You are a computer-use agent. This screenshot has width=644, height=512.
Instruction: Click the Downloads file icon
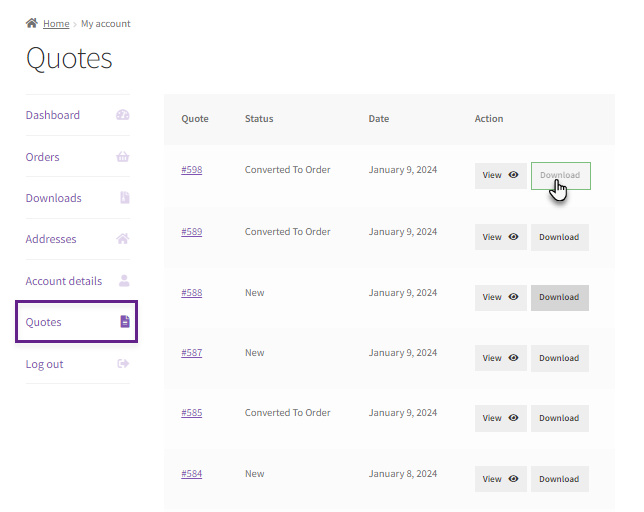(x=124, y=197)
